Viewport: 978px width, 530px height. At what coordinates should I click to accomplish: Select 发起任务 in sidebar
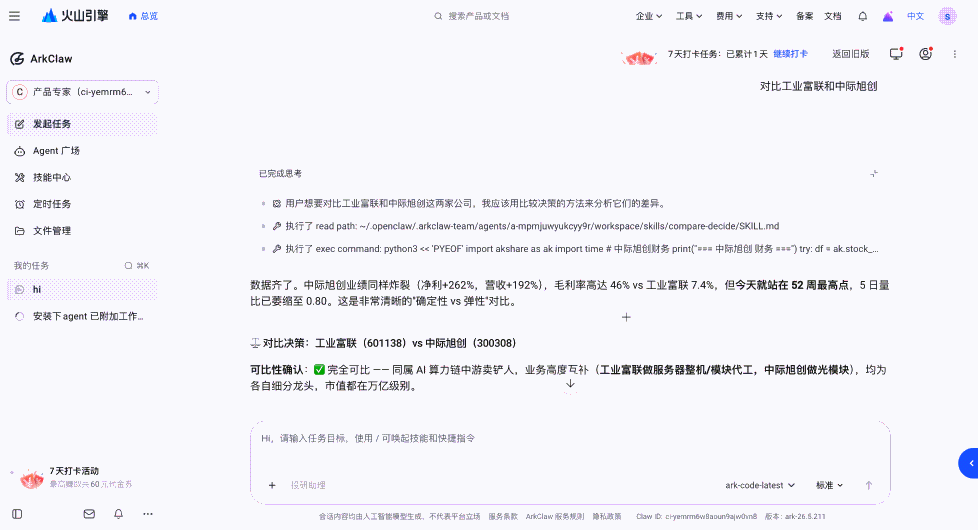pos(82,124)
